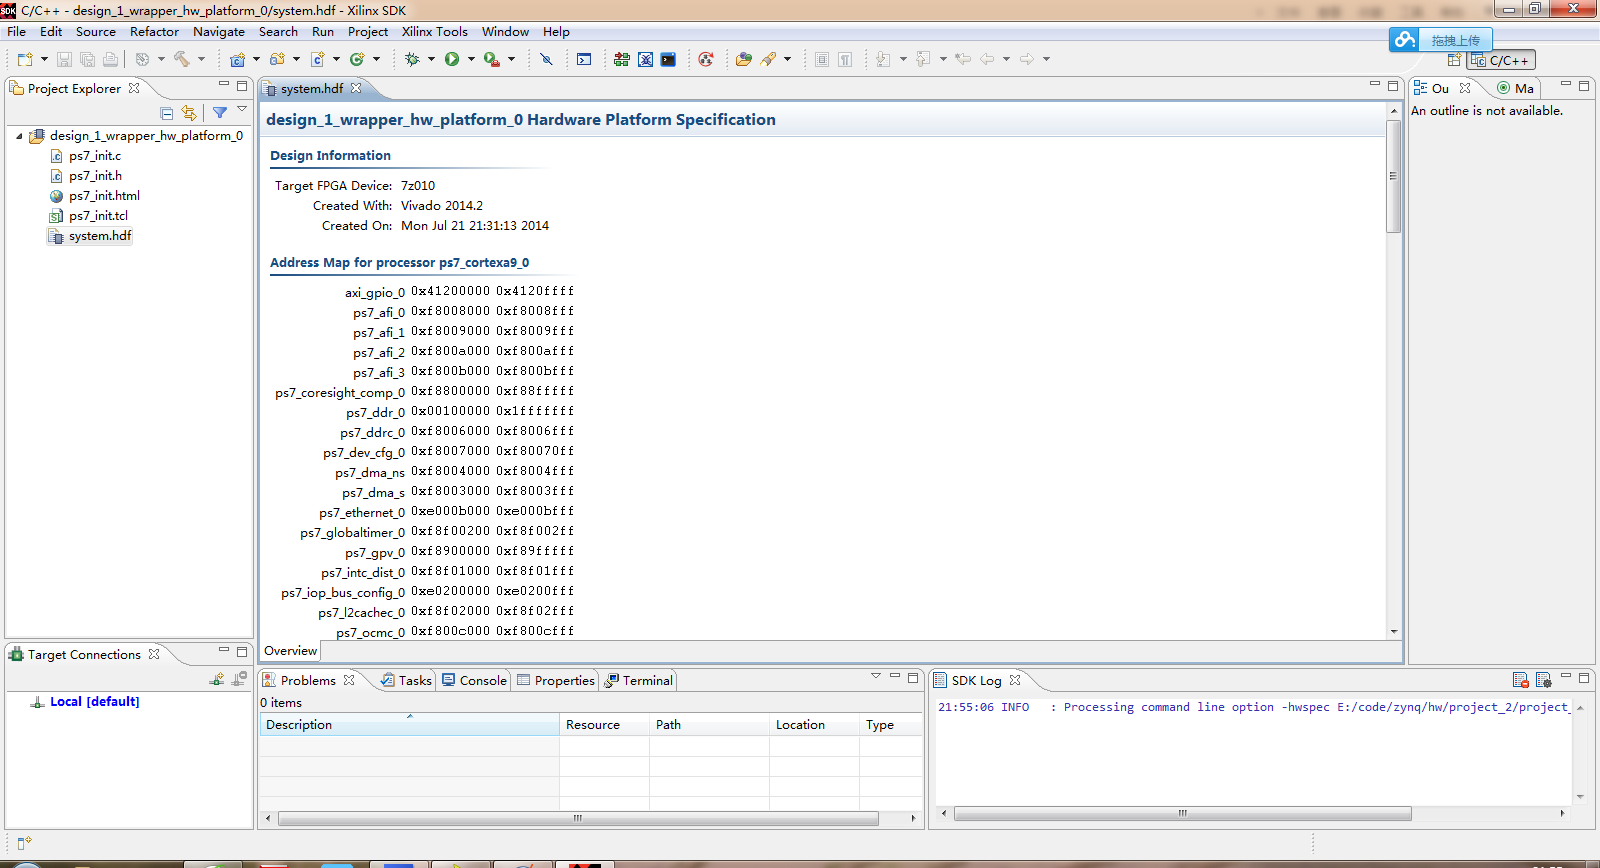The height and width of the screenshot is (868, 1600).
Task: Clear the SDK Log with its toolbar icon
Action: (x=1520, y=680)
